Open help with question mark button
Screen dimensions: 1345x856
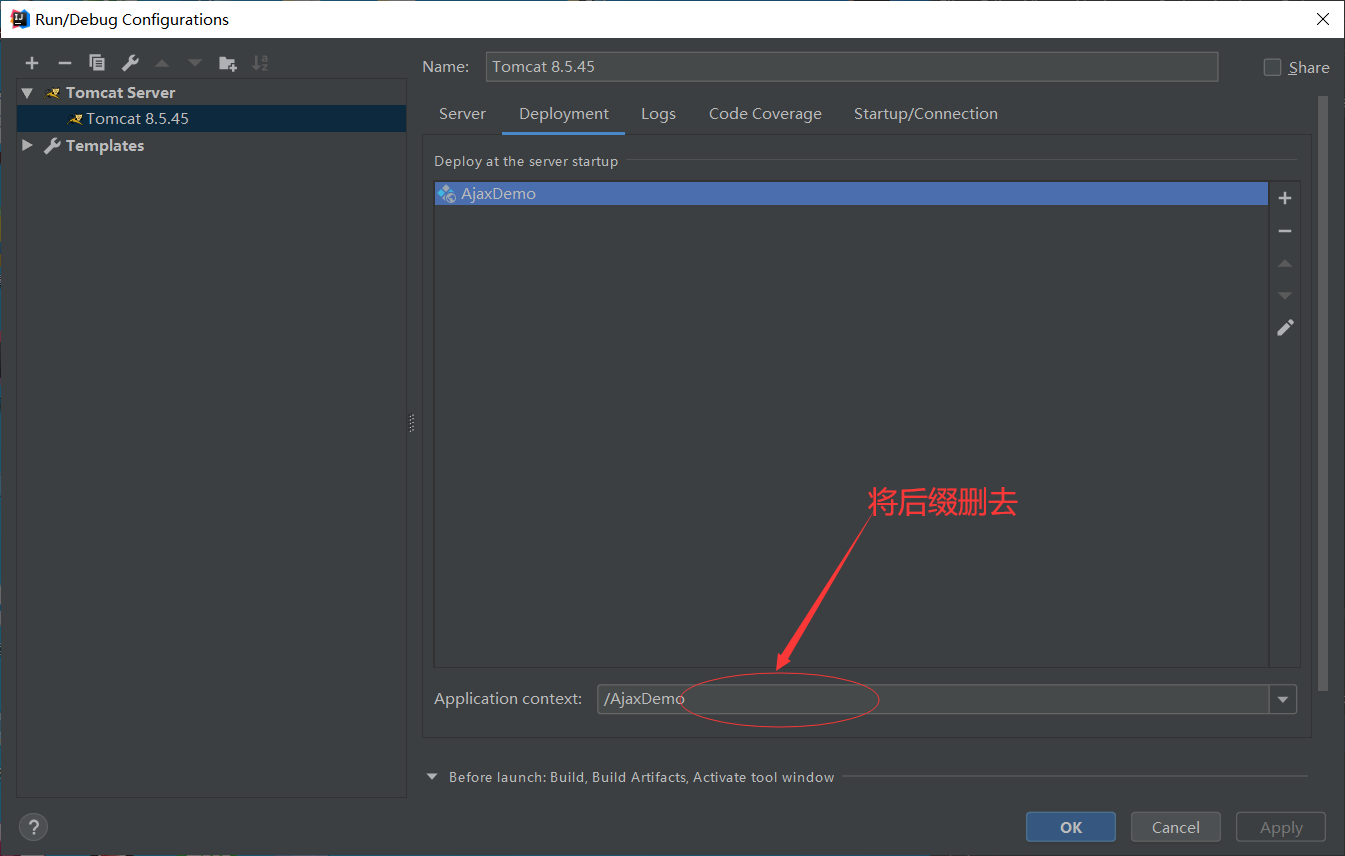pyautogui.click(x=33, y=827)
